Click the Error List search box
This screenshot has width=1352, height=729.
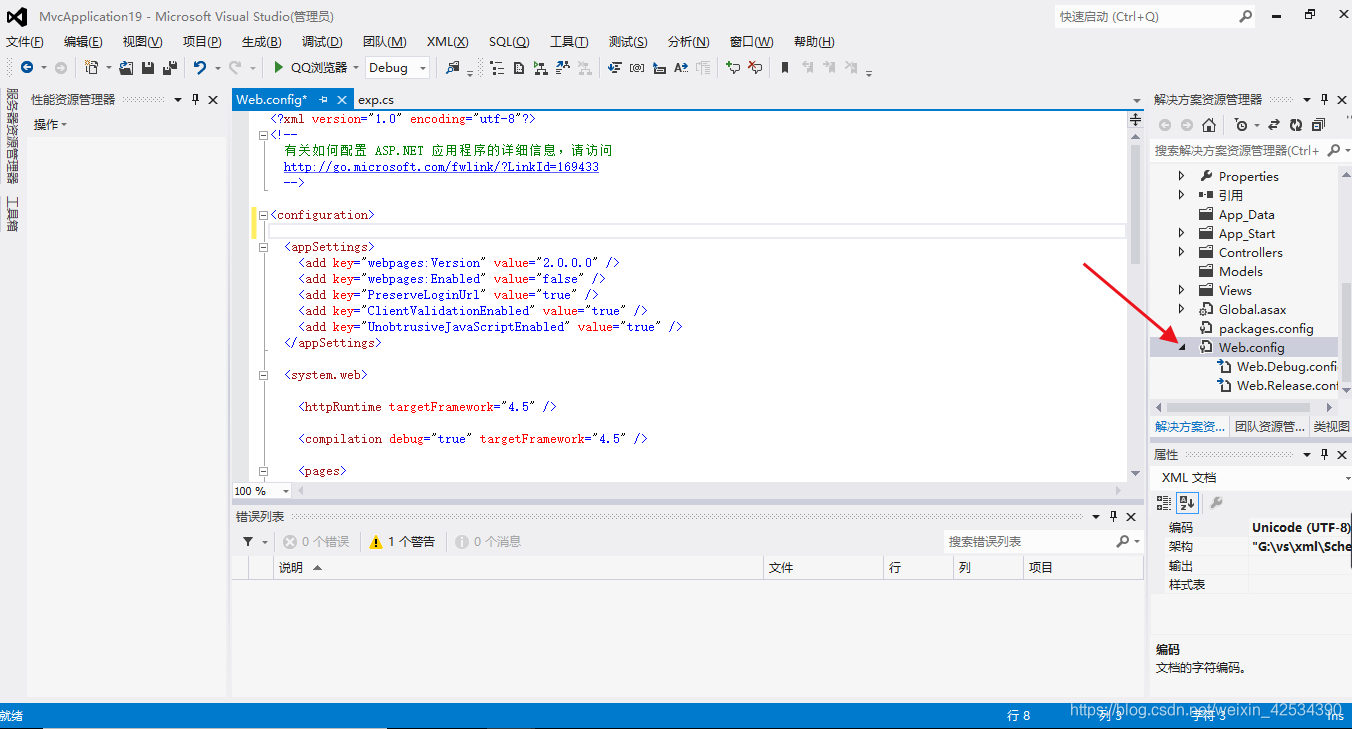(x=1029, y=541)
